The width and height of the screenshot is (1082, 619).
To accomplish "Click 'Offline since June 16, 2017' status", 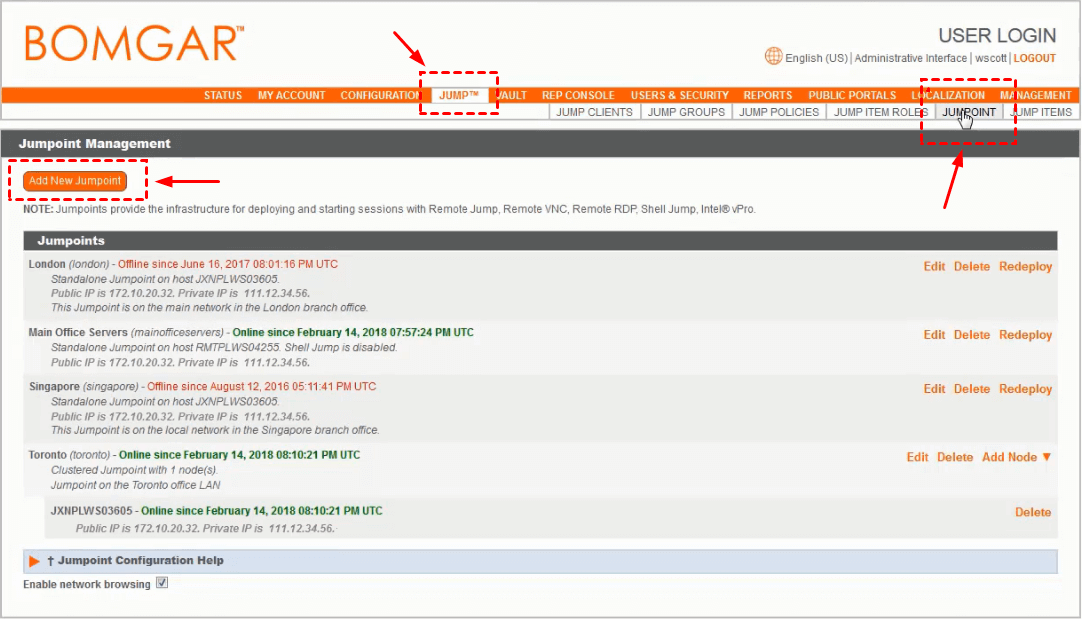I will pos(228,264).
